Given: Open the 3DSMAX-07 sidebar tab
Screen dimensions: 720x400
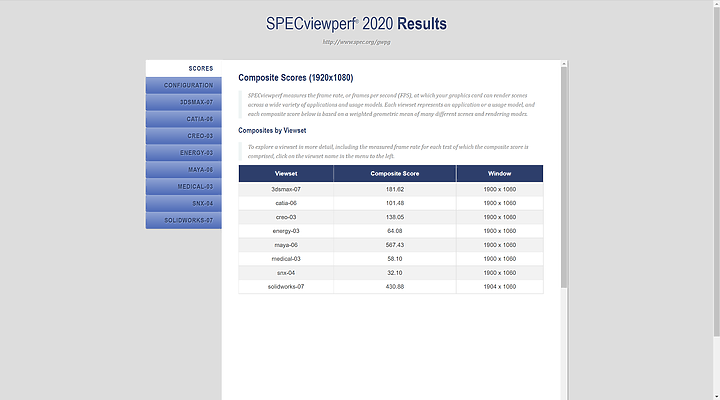Looking at the screenshot, I should click(184, 102).
